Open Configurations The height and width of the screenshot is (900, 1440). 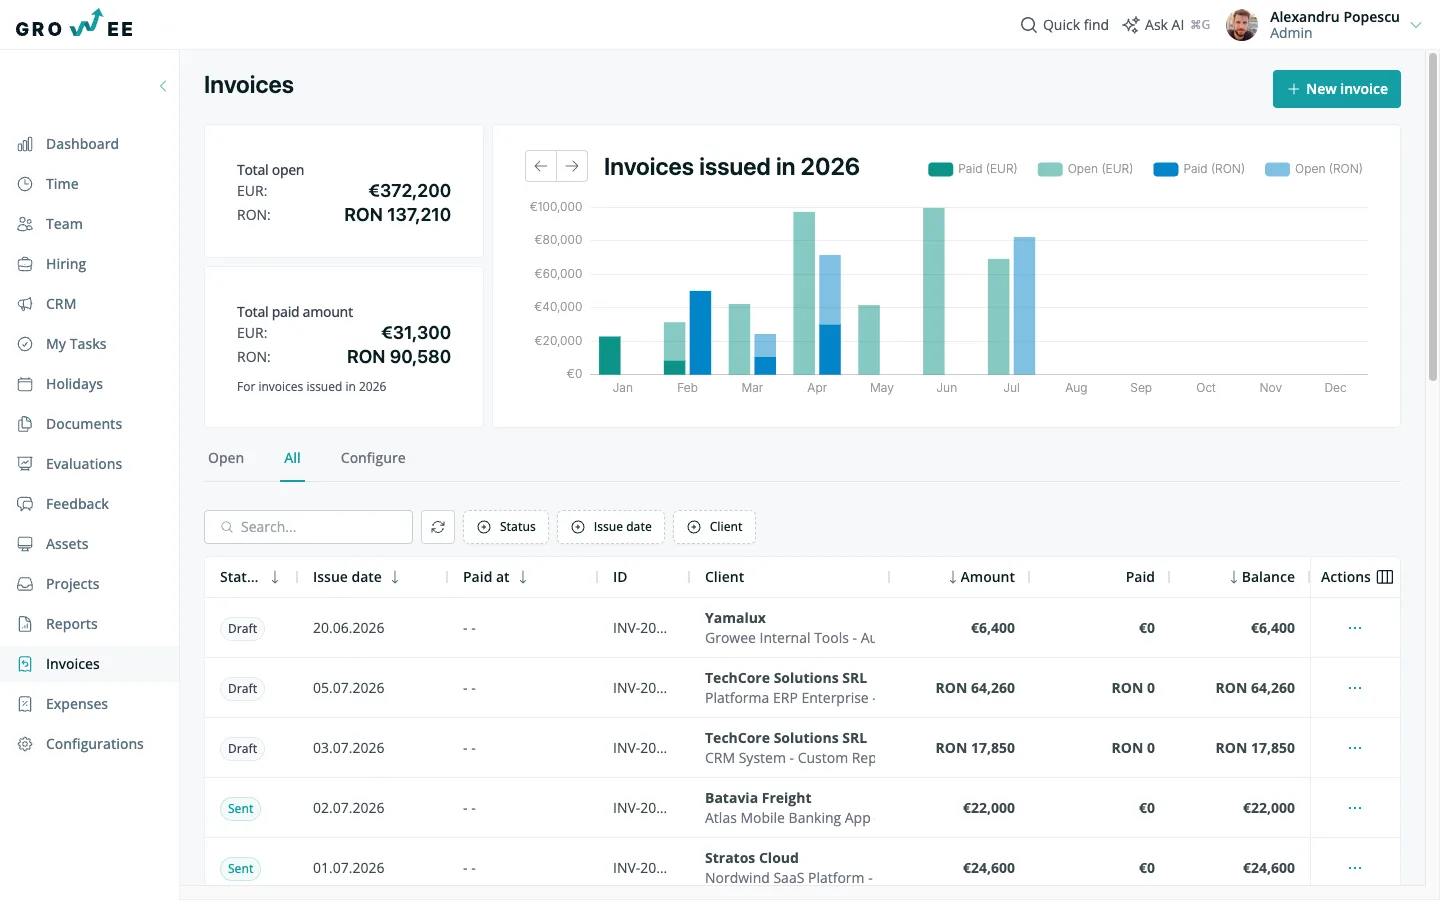point(94,744)
